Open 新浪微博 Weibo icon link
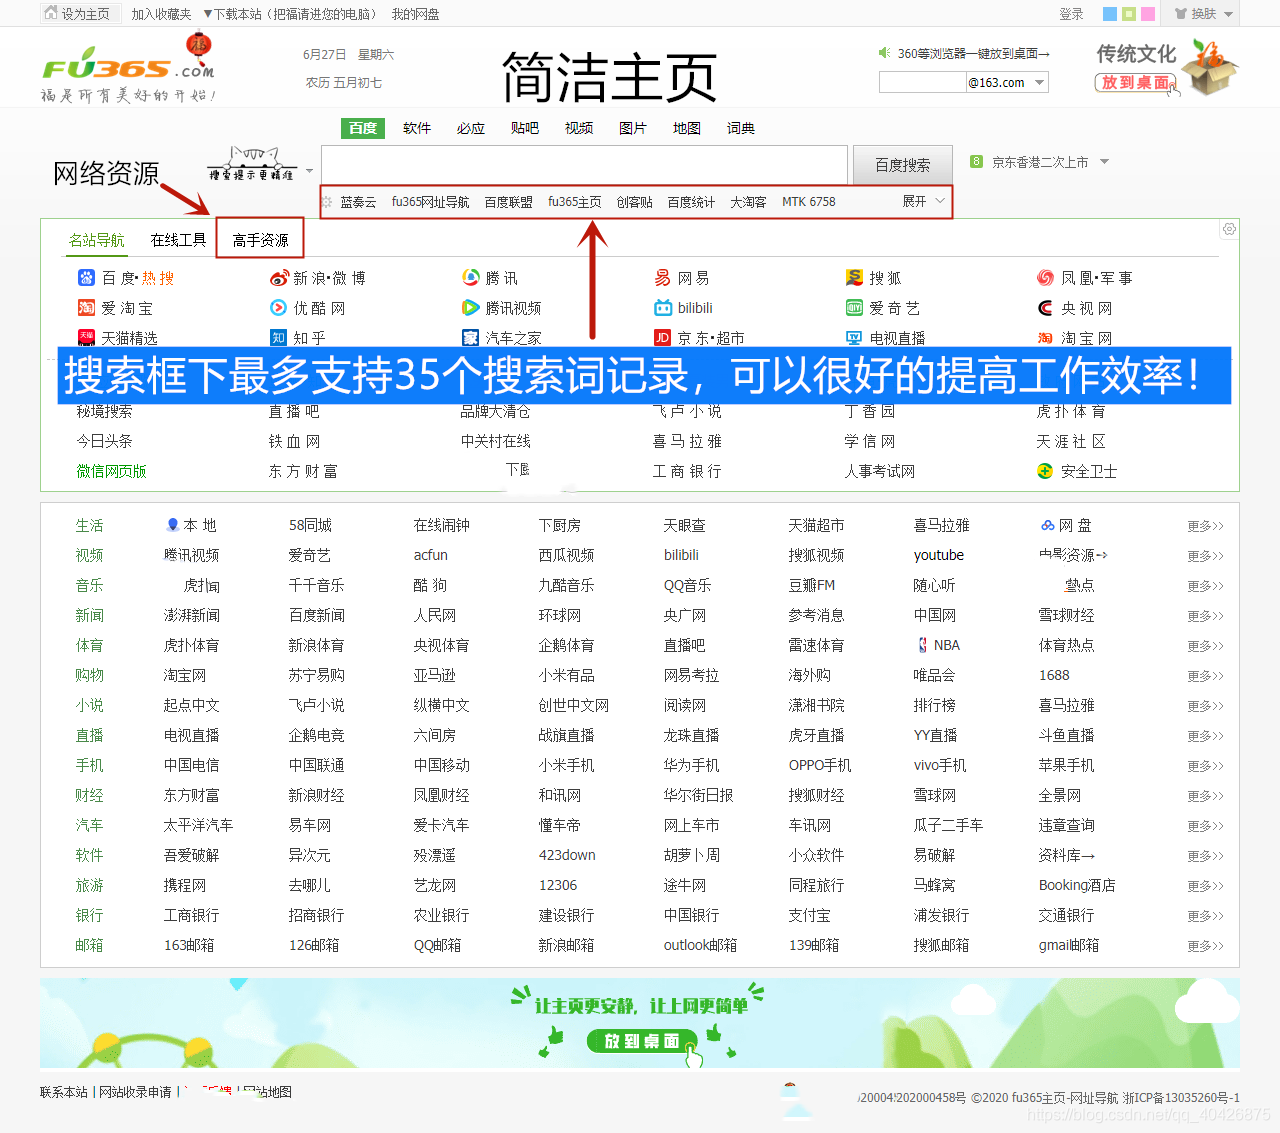Screen dimensions: 1280x1133 click(x=279, y=278)
